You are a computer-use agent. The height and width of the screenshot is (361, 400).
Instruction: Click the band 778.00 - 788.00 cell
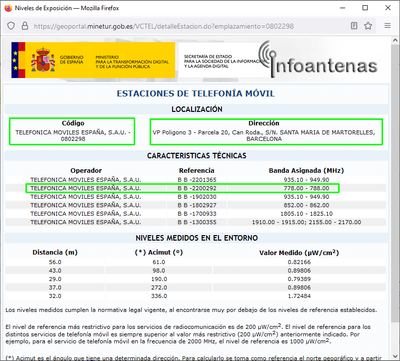pos(306,188)
